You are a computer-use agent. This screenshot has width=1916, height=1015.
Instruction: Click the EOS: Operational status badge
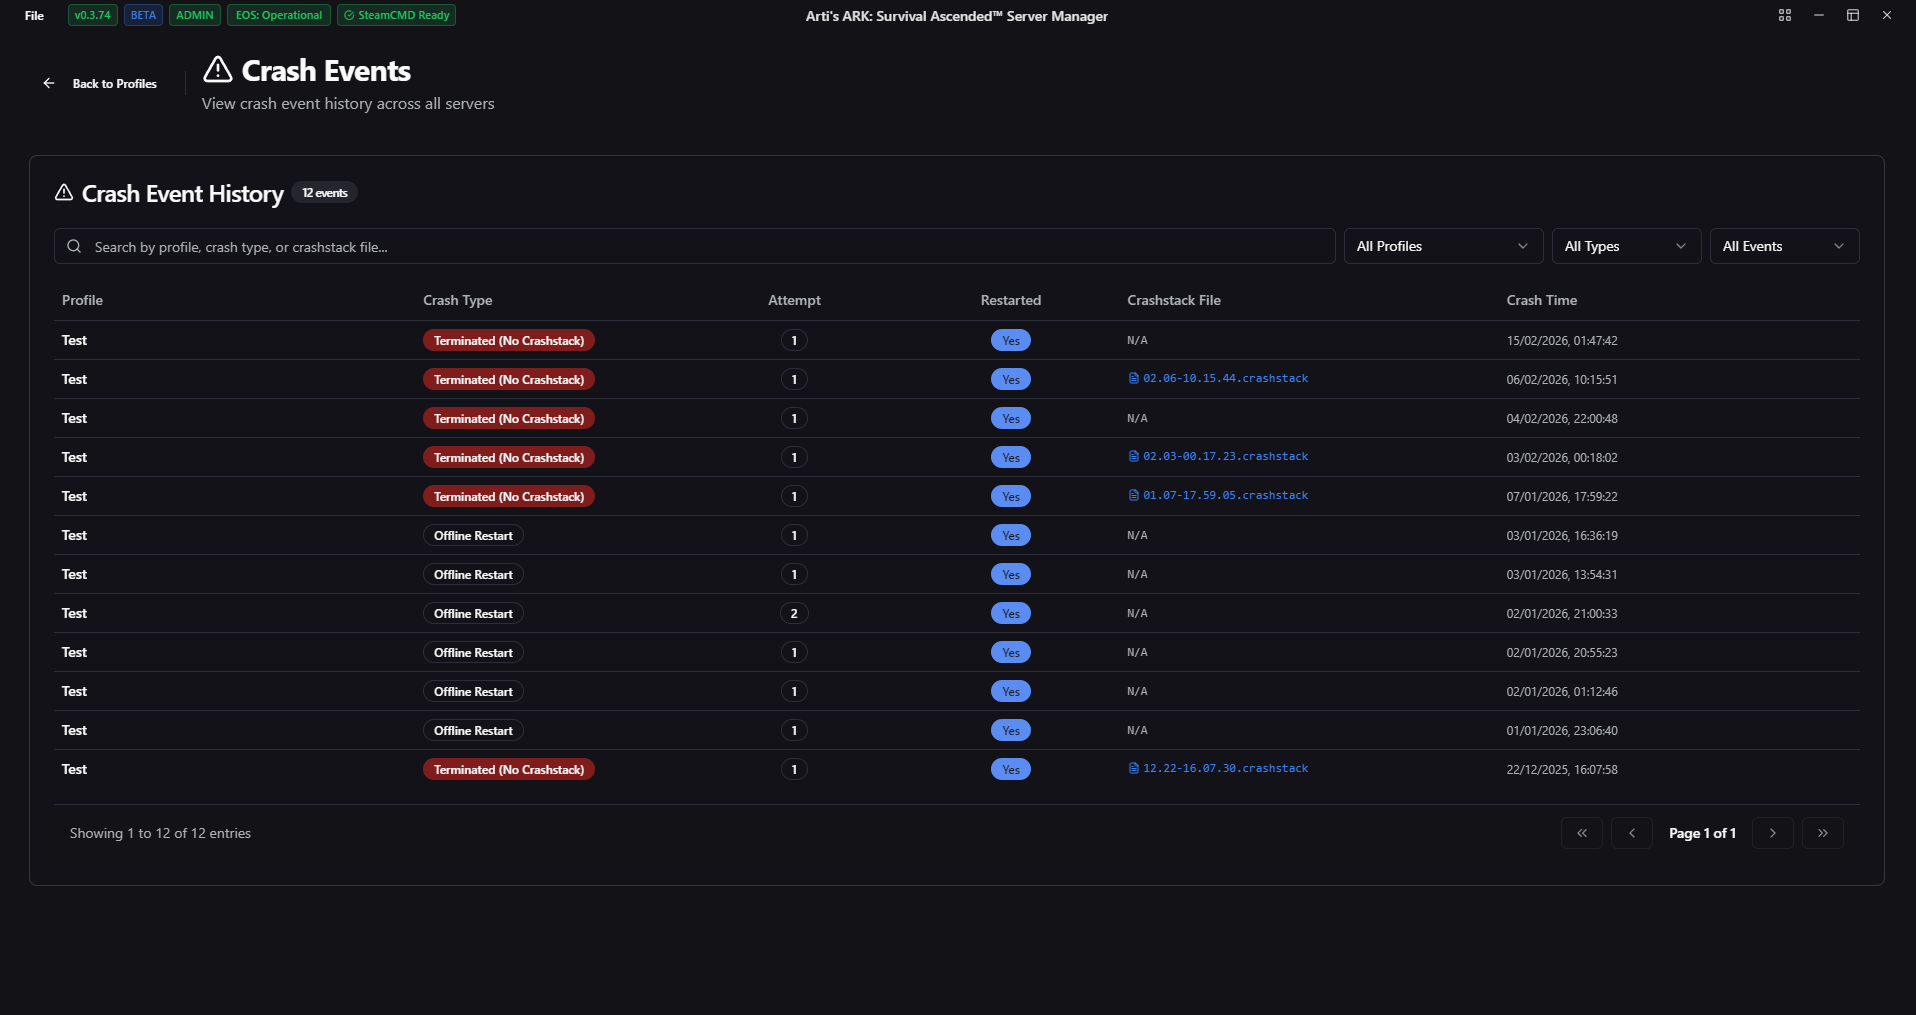point(278,15)
